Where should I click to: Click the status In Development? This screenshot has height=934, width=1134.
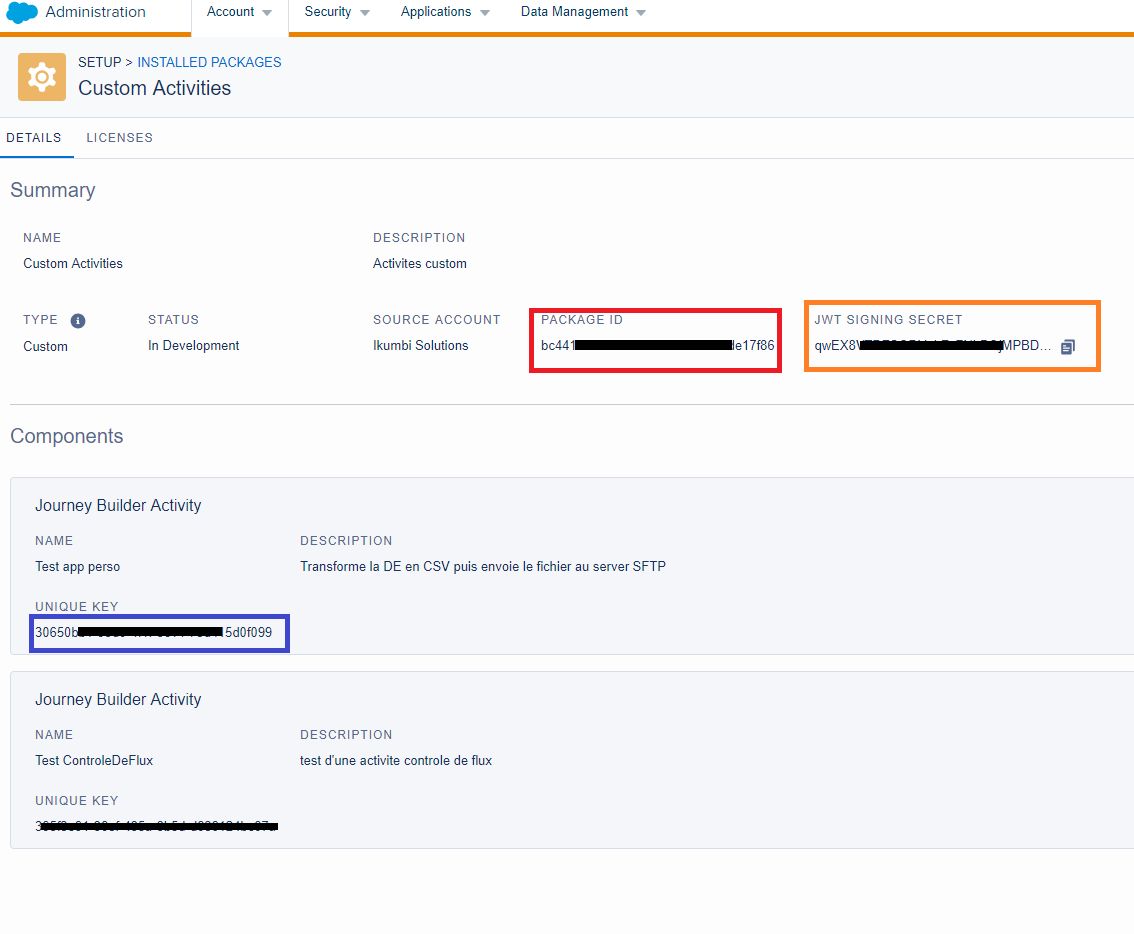[x=194, y=346]
